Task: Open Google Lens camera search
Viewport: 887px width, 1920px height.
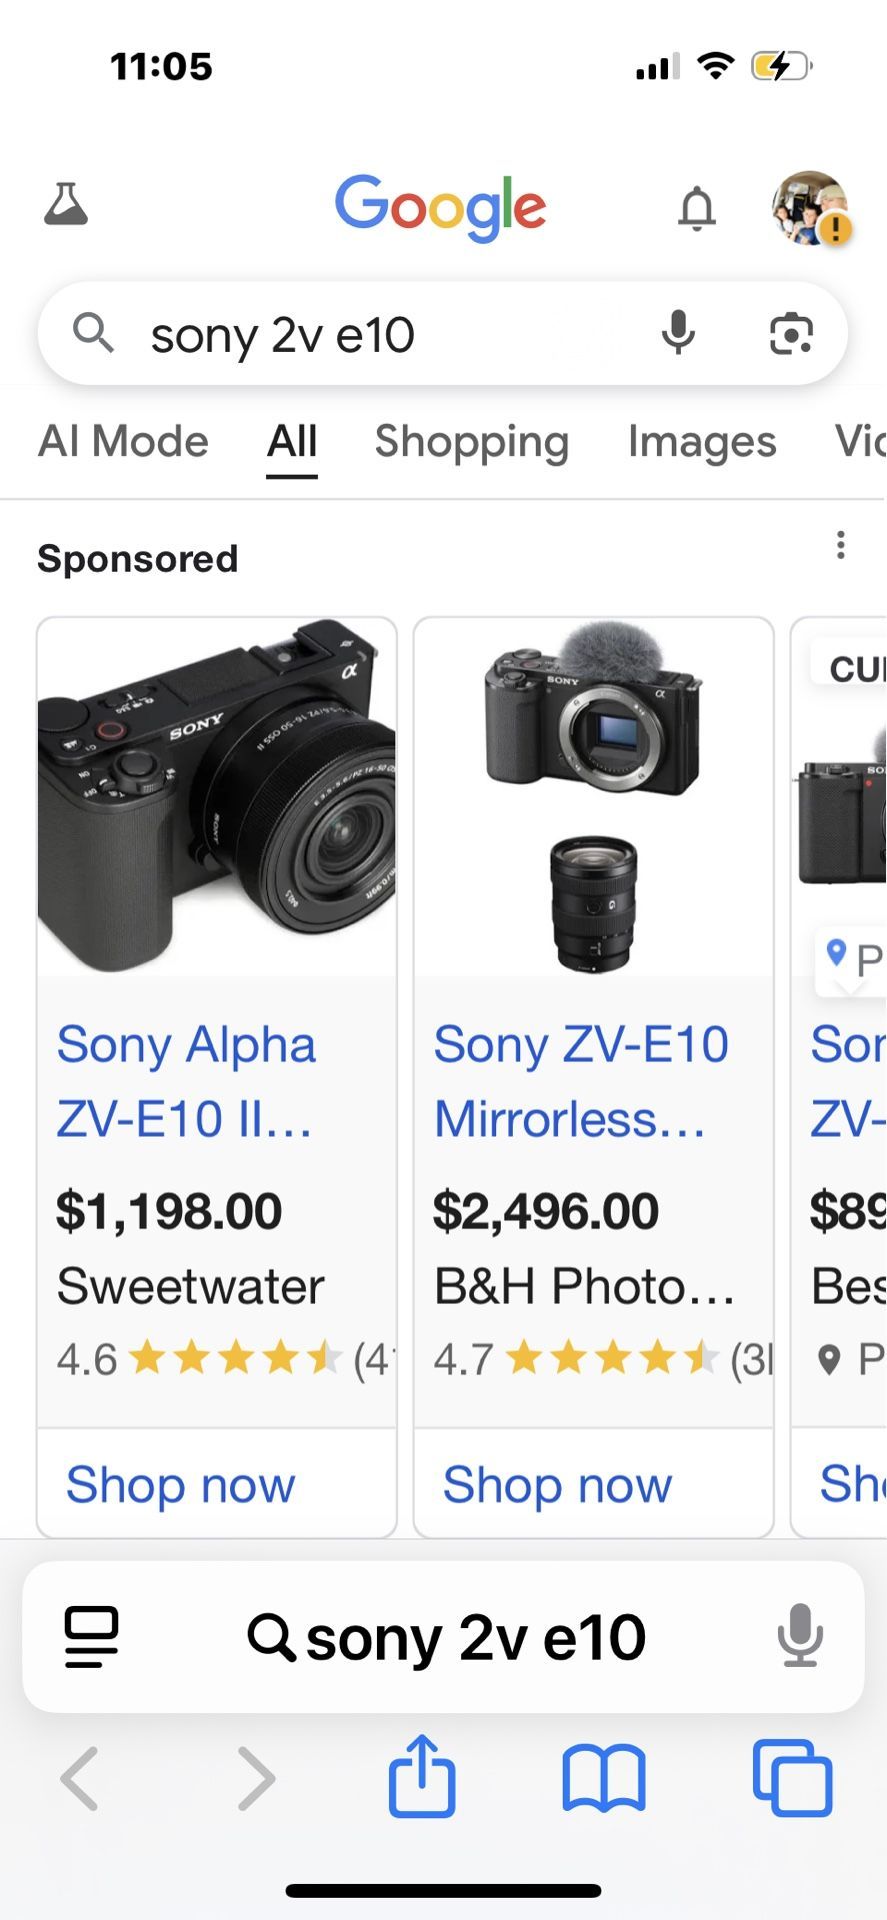Action: (x=791, y=333)
